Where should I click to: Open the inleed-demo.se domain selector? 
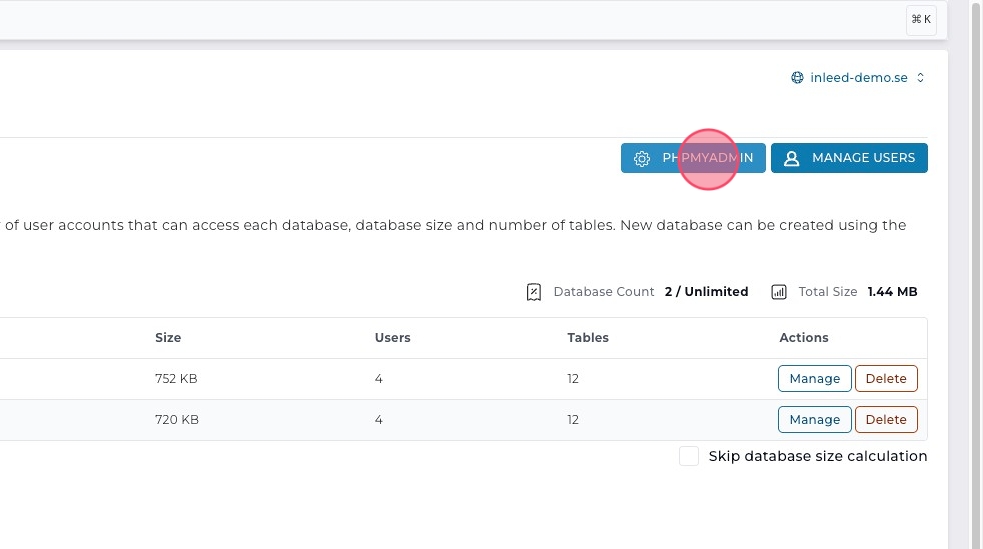858,78
